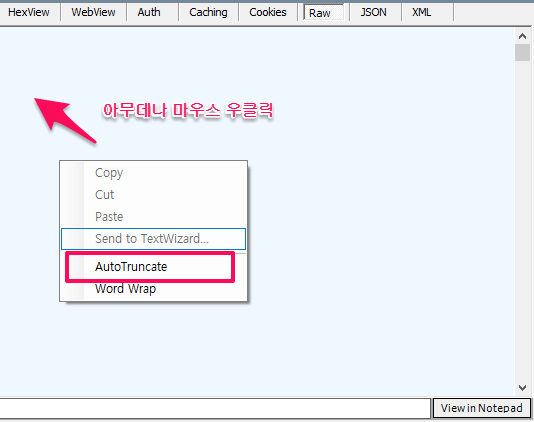
Task: Select the Raw tab
Action: [x=324, y=13]
